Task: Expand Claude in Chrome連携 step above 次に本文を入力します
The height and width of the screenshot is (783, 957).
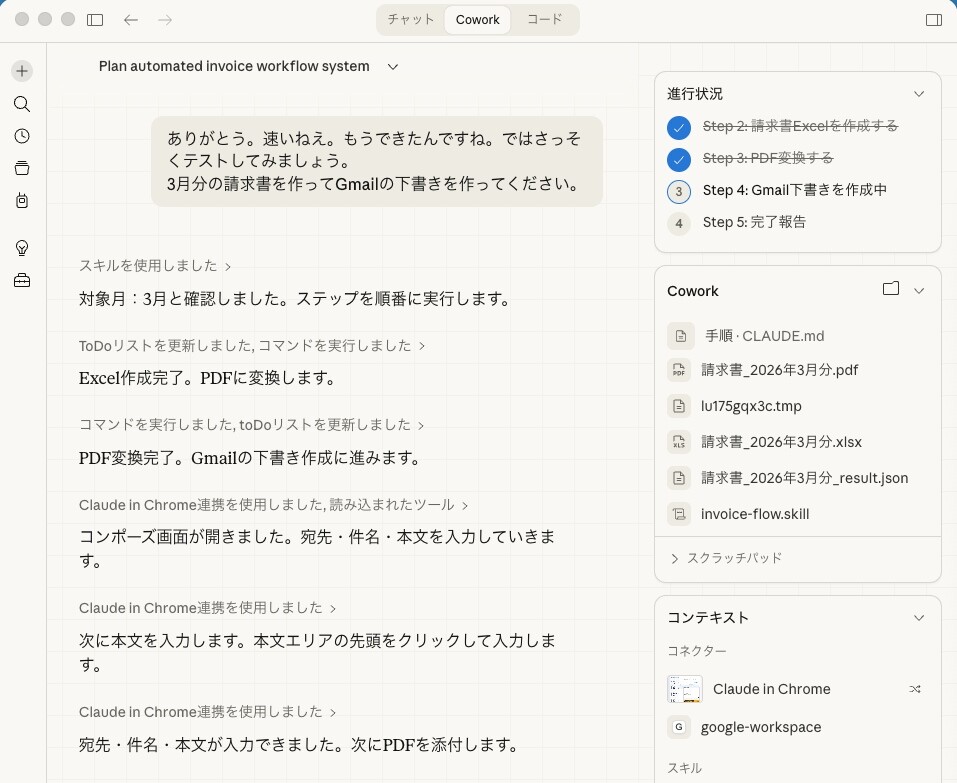Action: [x=207, y=608]
